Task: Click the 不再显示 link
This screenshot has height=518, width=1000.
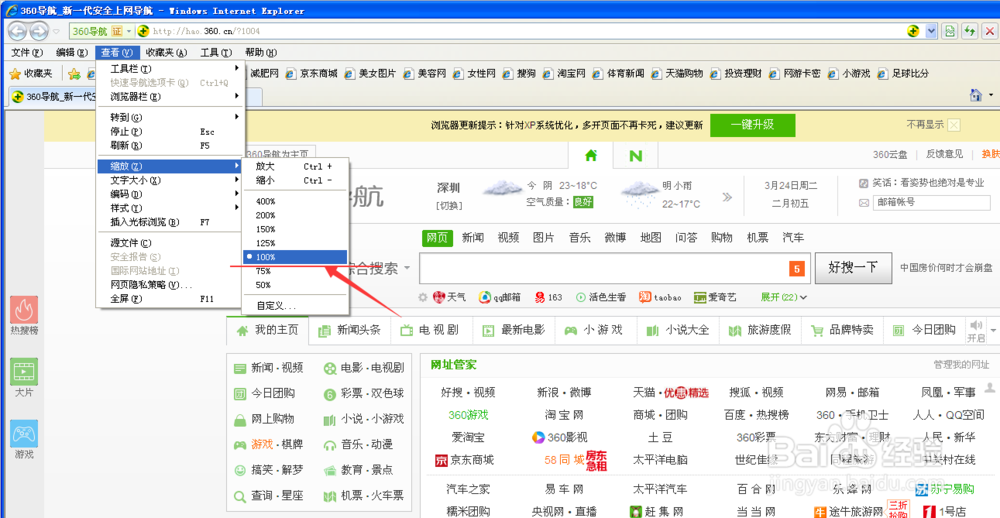Action: click(x=925, y=124)
